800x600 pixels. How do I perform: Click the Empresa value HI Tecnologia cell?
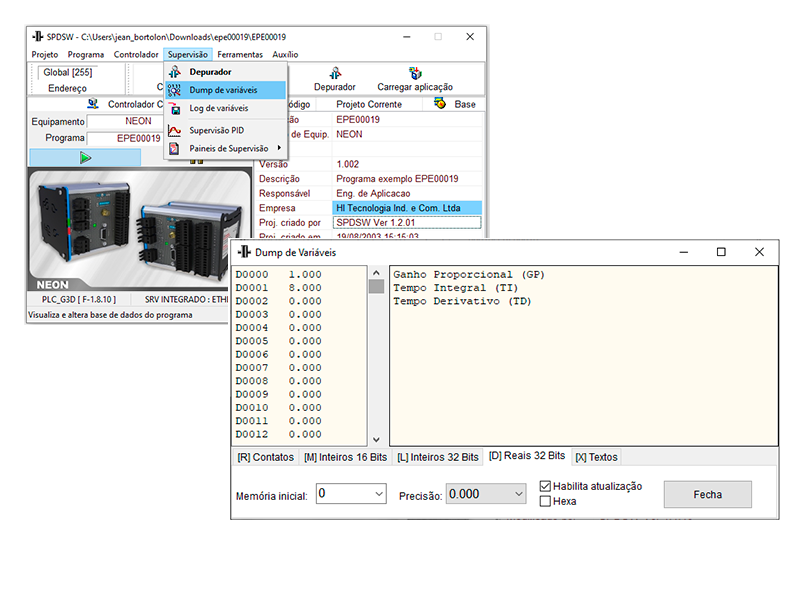pyautogui.click(x=407, y=208)
